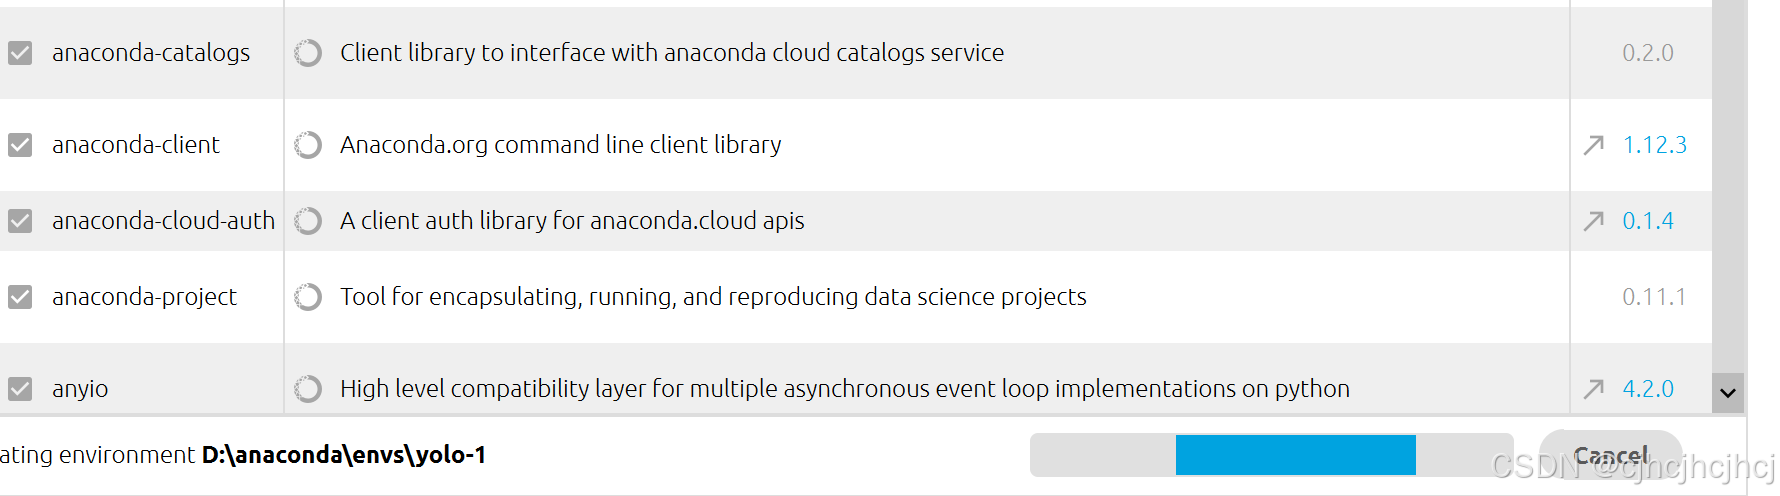This screenshot has width=1780, height=496.
Task: Open the anyio version 4.2.0 link
Action: coord(1648,389)
